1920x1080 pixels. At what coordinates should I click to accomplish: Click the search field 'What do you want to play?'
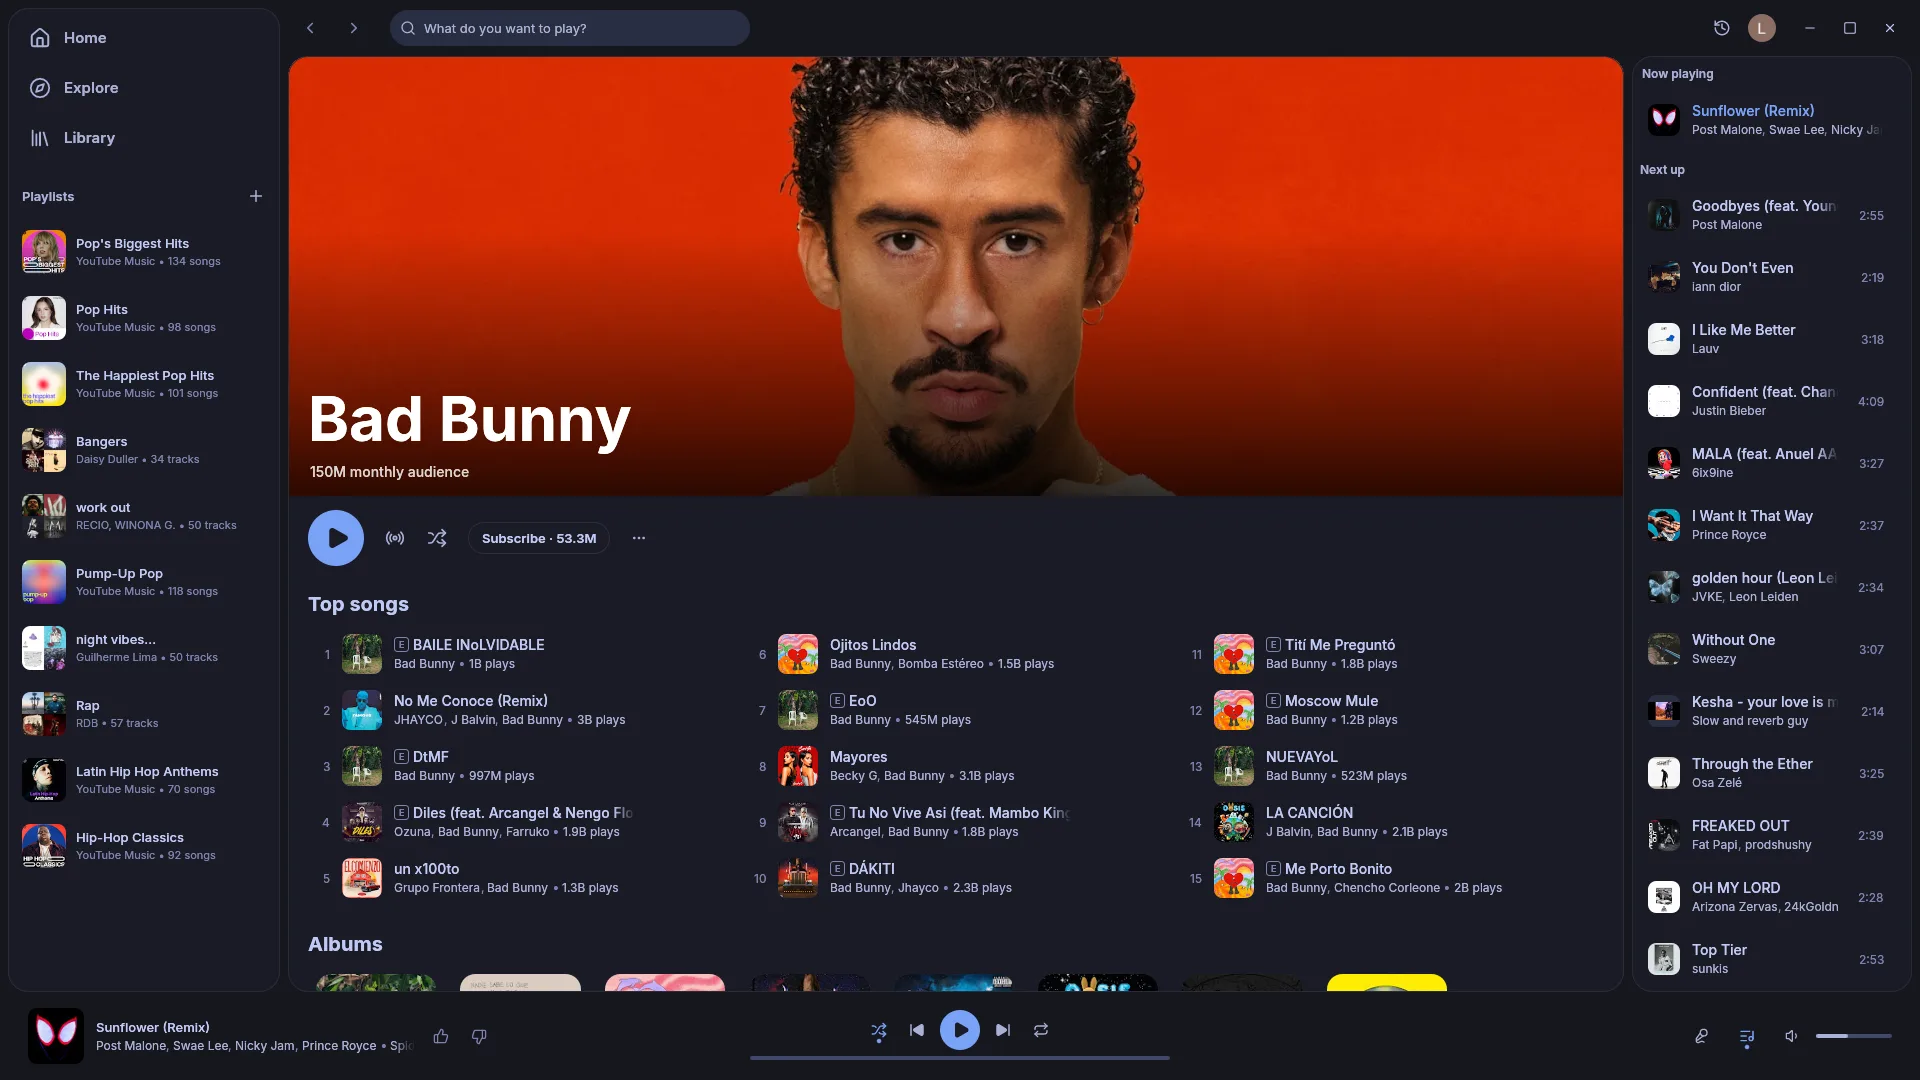[570, 28]
